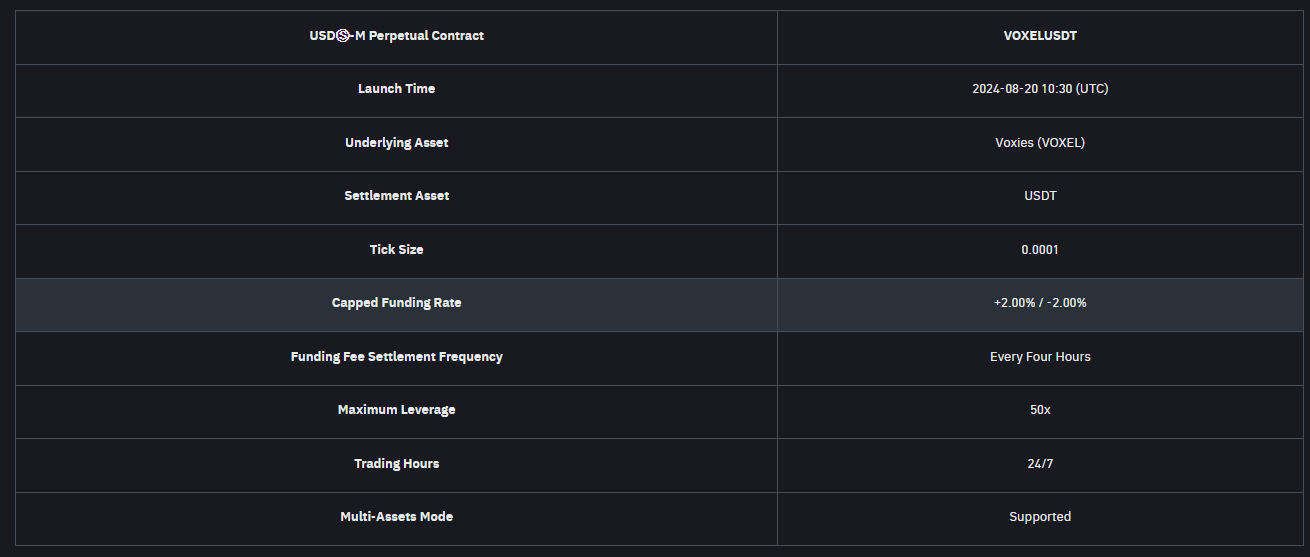
Task: Select the 24/7 trading hours value
Action: (1040, 464)
